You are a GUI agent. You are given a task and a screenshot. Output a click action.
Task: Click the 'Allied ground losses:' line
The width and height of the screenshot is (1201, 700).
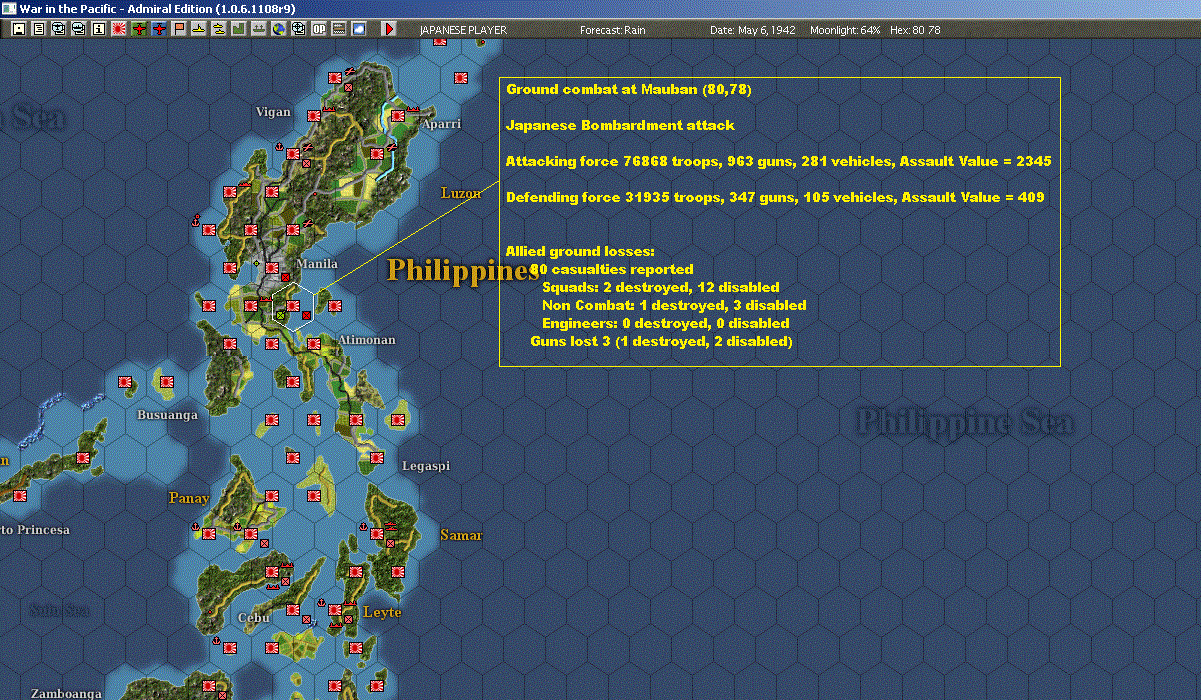coord(580,251)
